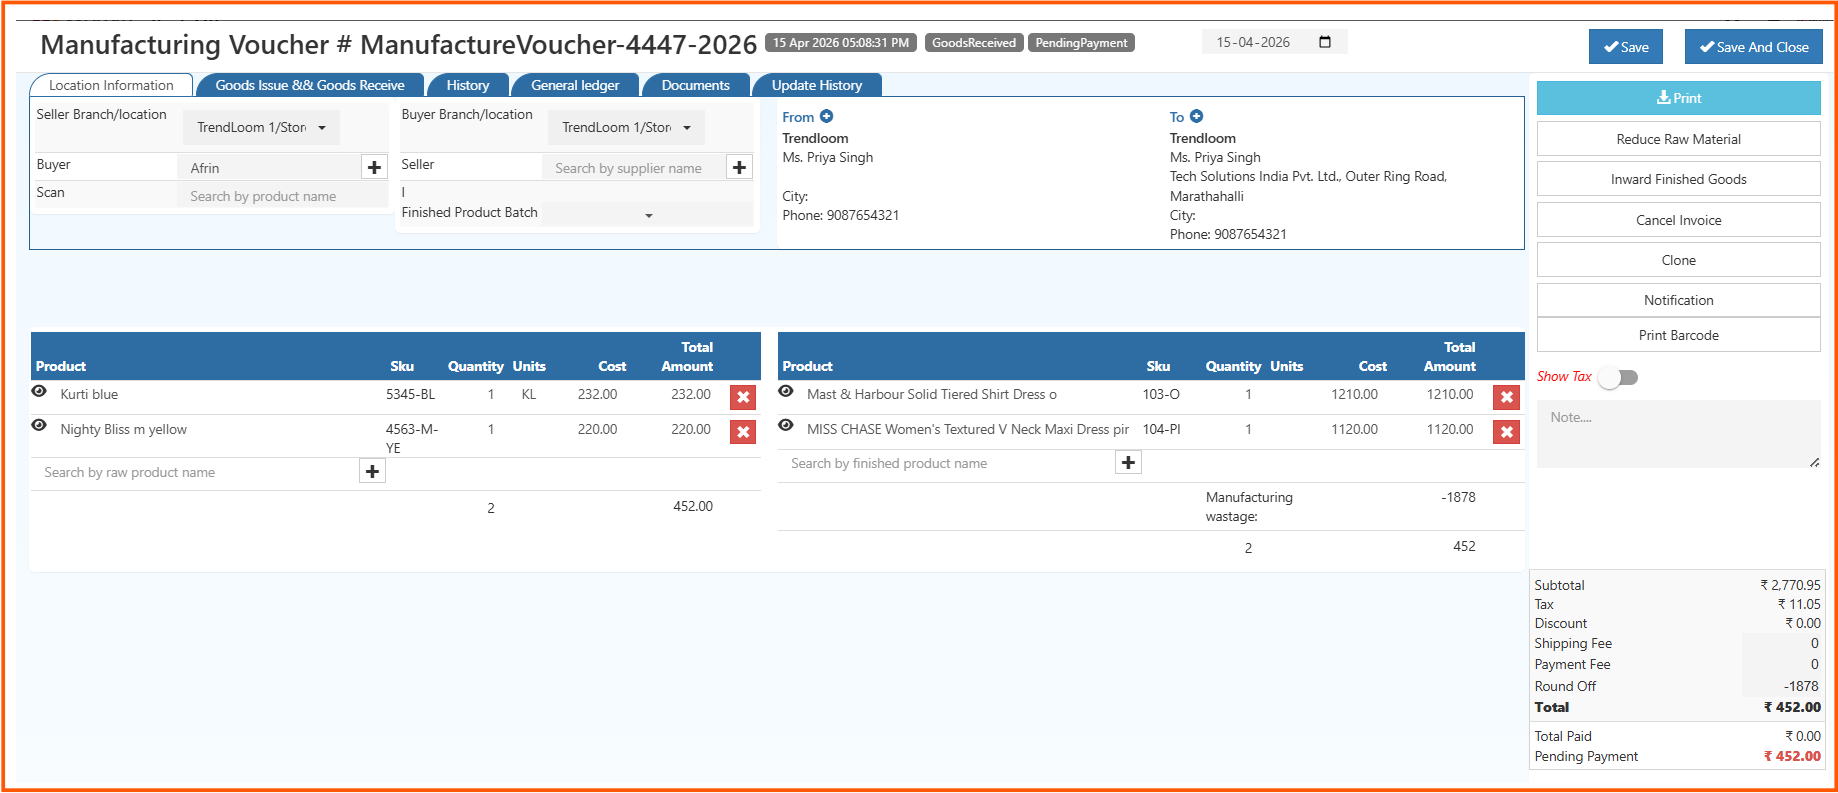Click Reduce Raw Material button
Screen dimensions: 1838x793
pos(1679,139)
